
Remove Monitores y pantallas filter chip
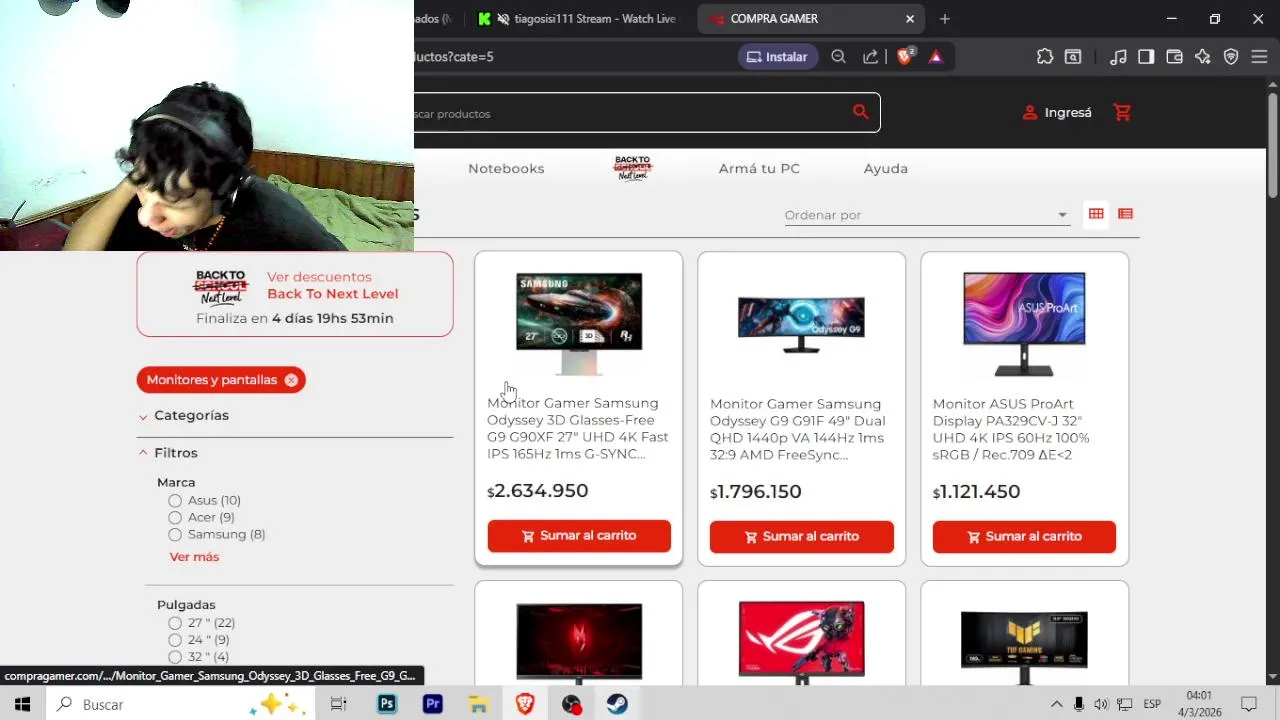click(x=291, y=380)
